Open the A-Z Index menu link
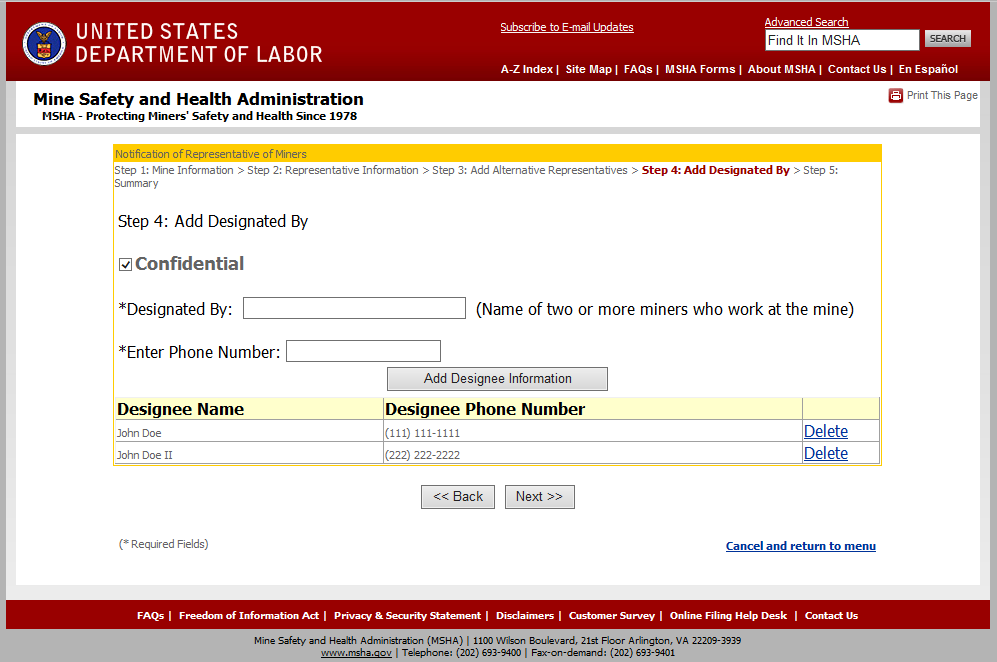 526,69
